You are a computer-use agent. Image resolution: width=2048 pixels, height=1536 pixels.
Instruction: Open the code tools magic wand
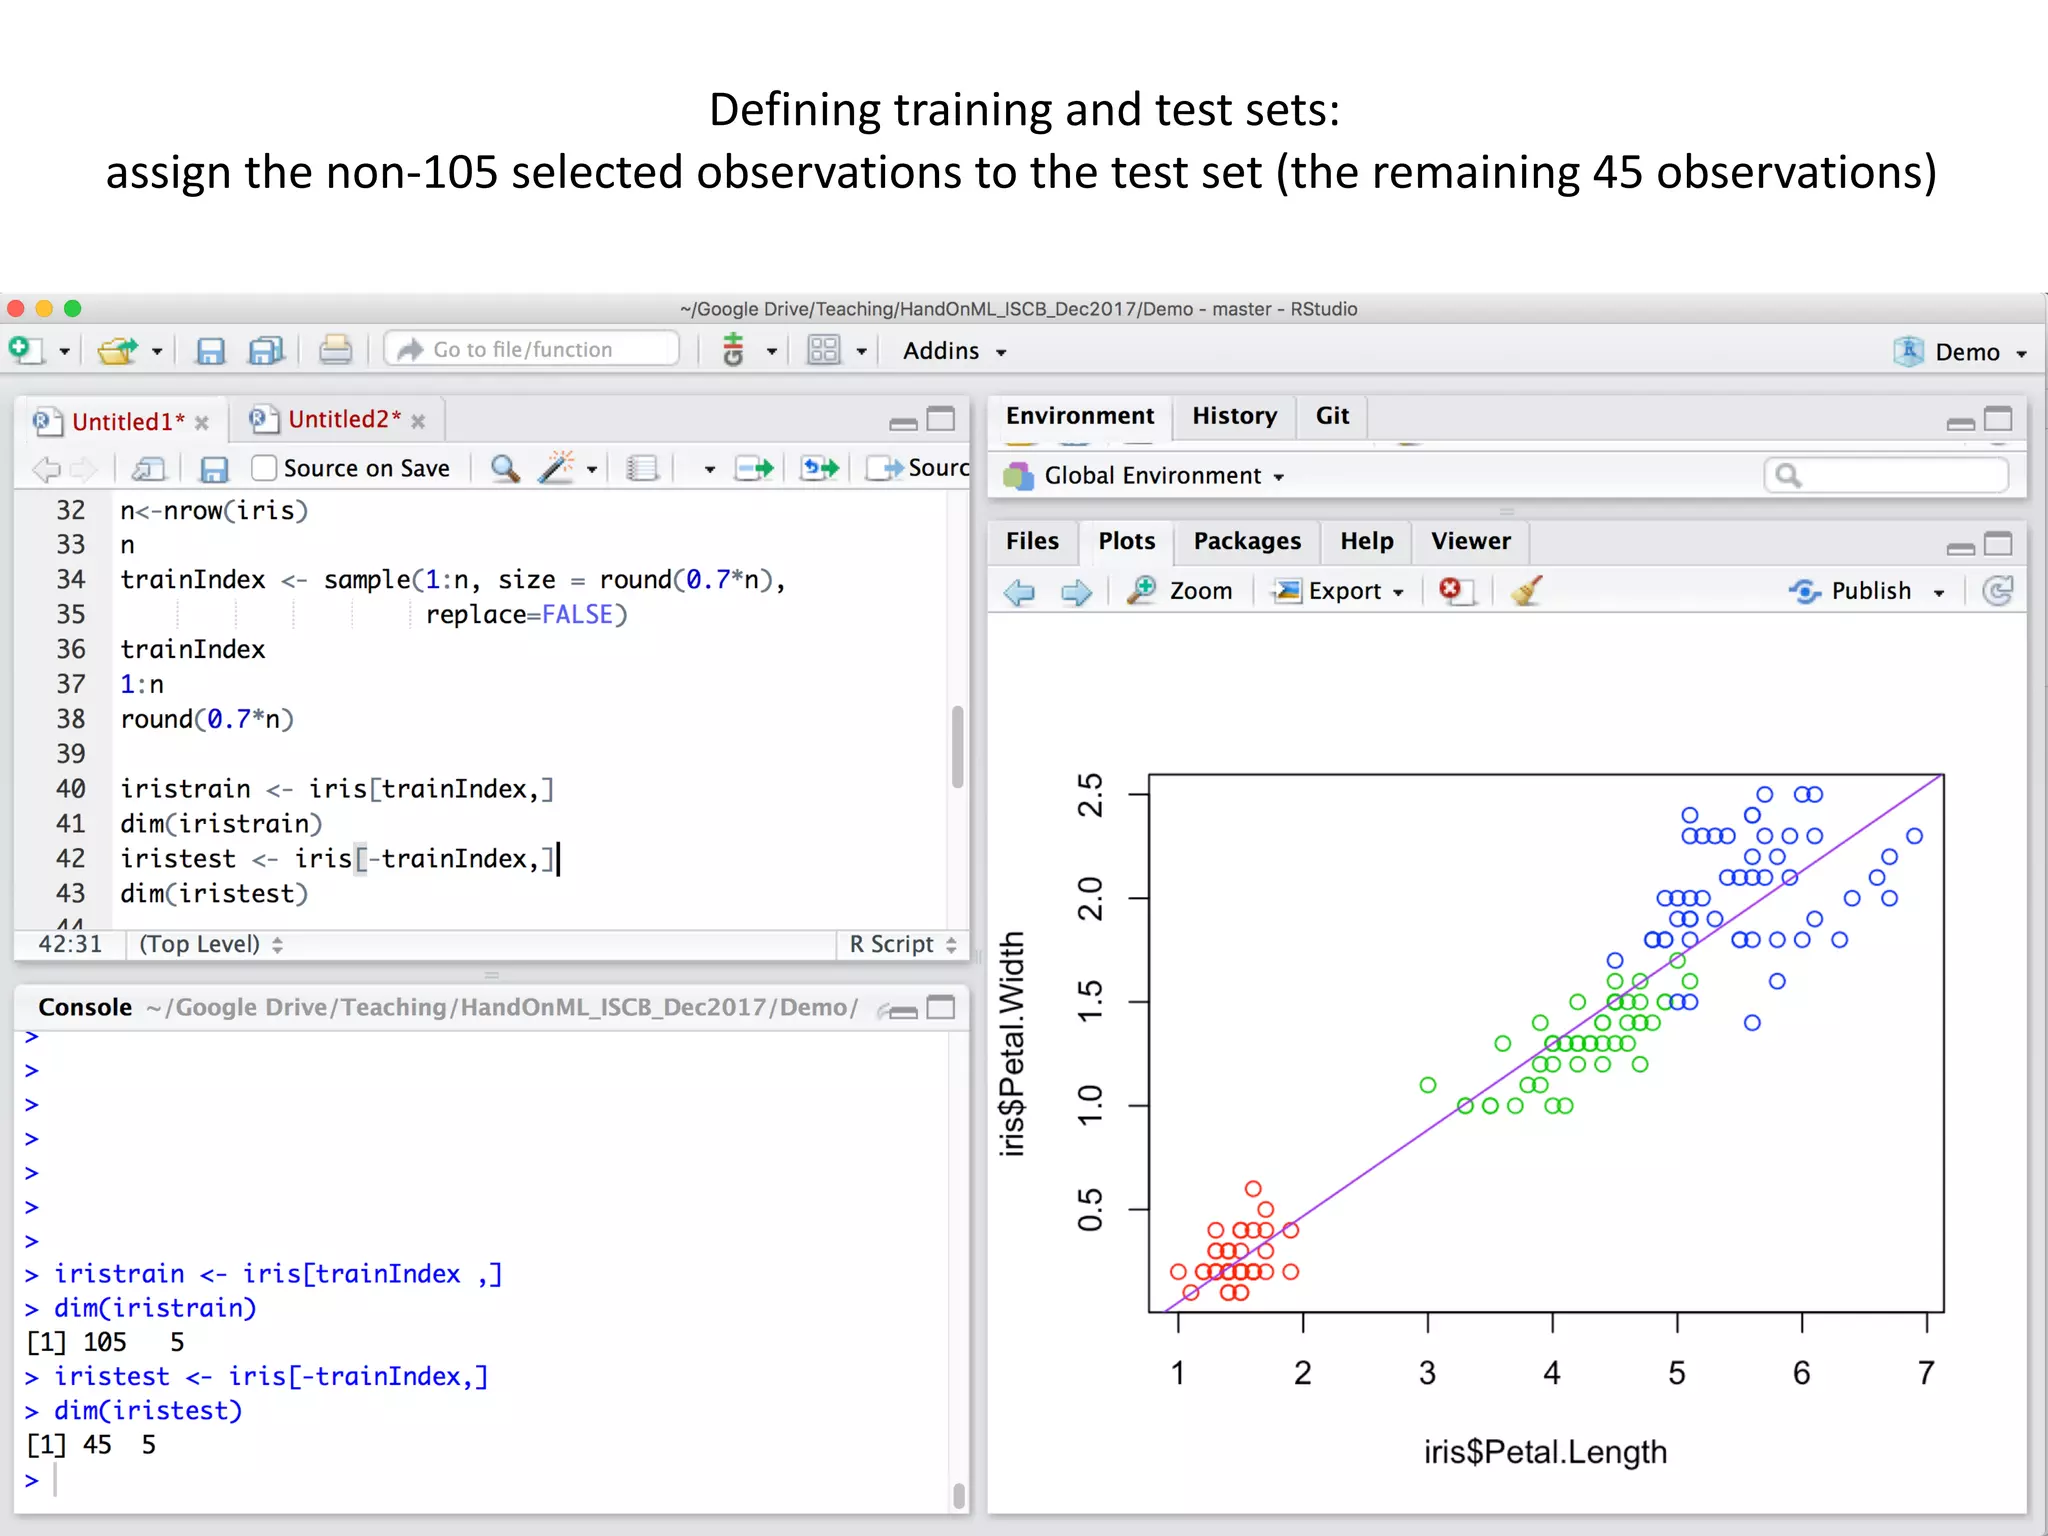(556, 467)
